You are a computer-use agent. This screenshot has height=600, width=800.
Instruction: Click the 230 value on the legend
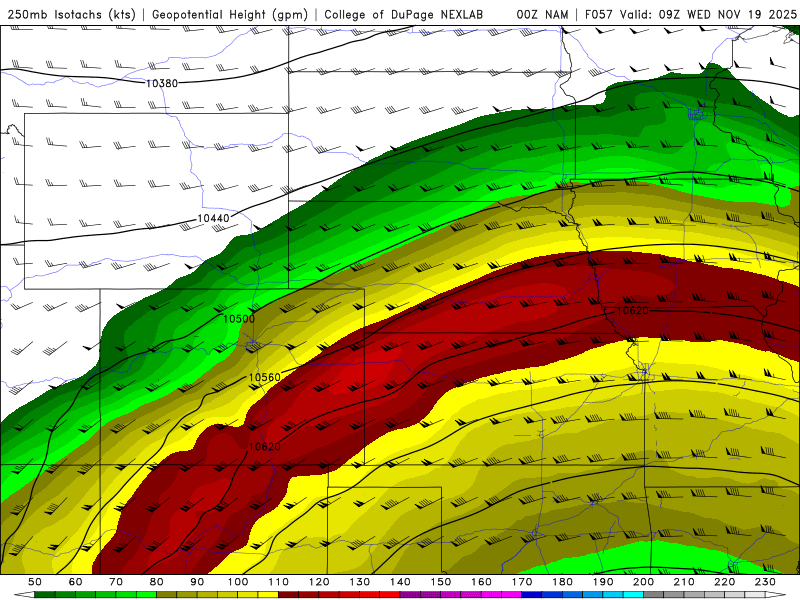coord(766,582)
